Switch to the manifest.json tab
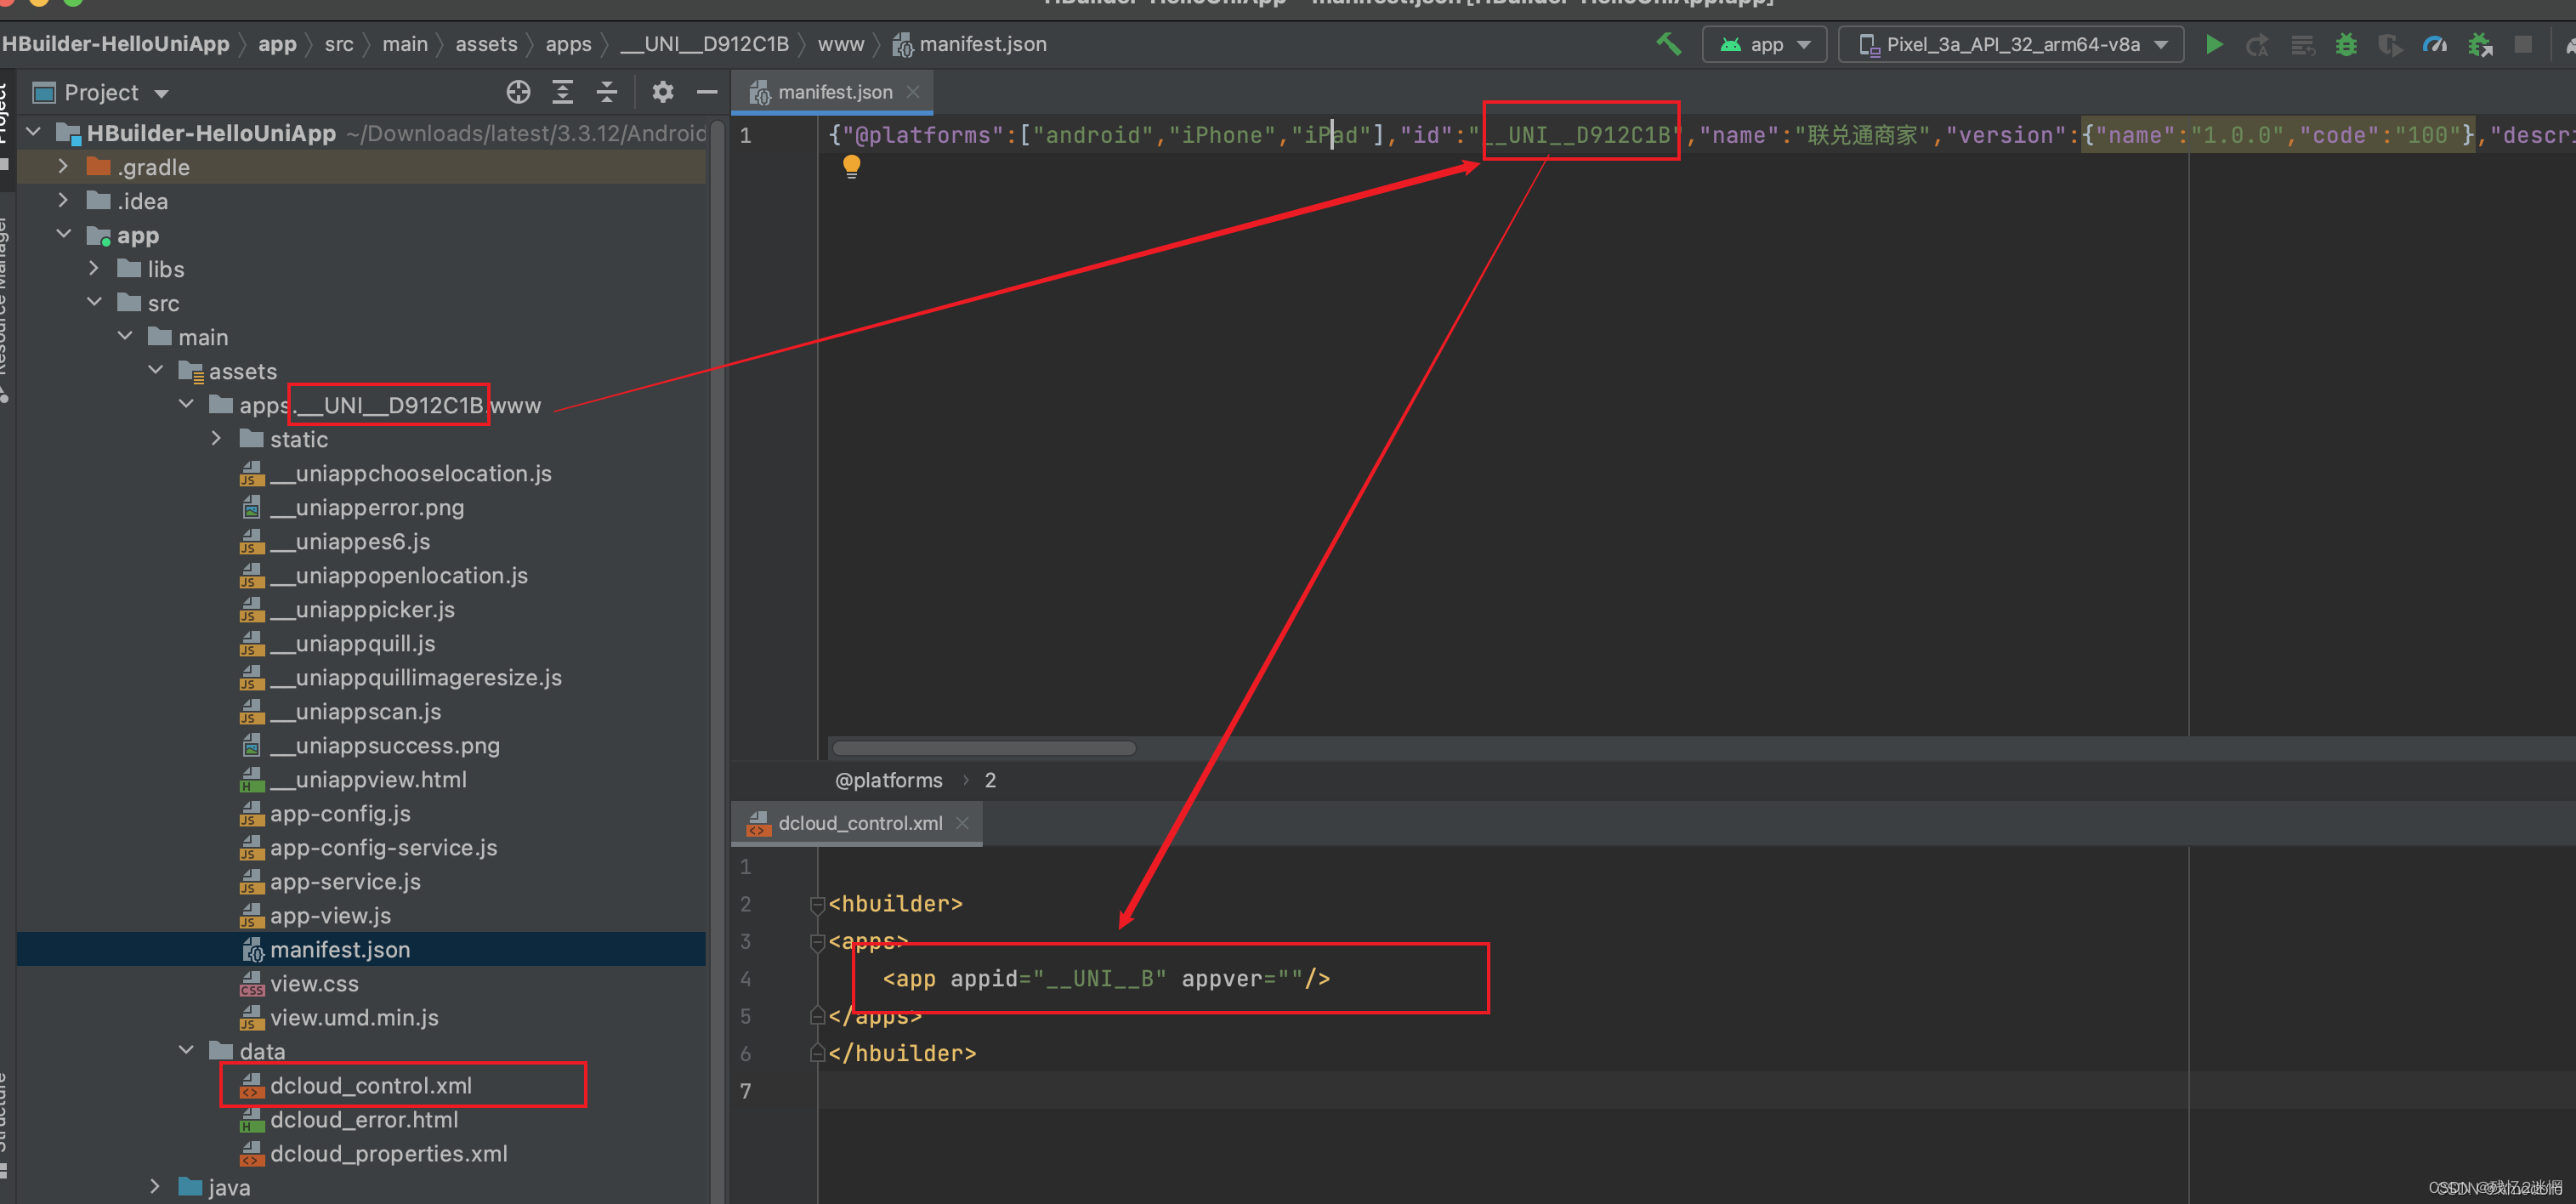 click(x=832, y=92)
